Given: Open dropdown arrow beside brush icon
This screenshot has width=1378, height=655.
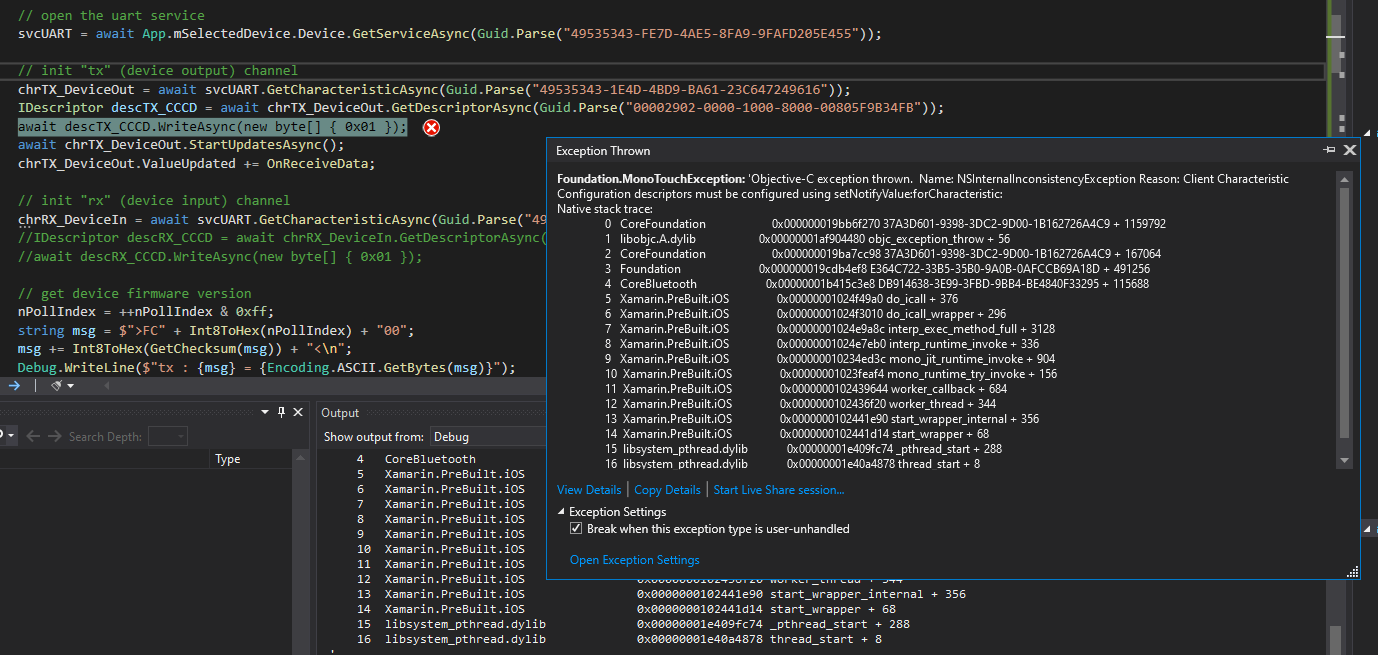Looking at the screenshot, I should pos(69,386).
